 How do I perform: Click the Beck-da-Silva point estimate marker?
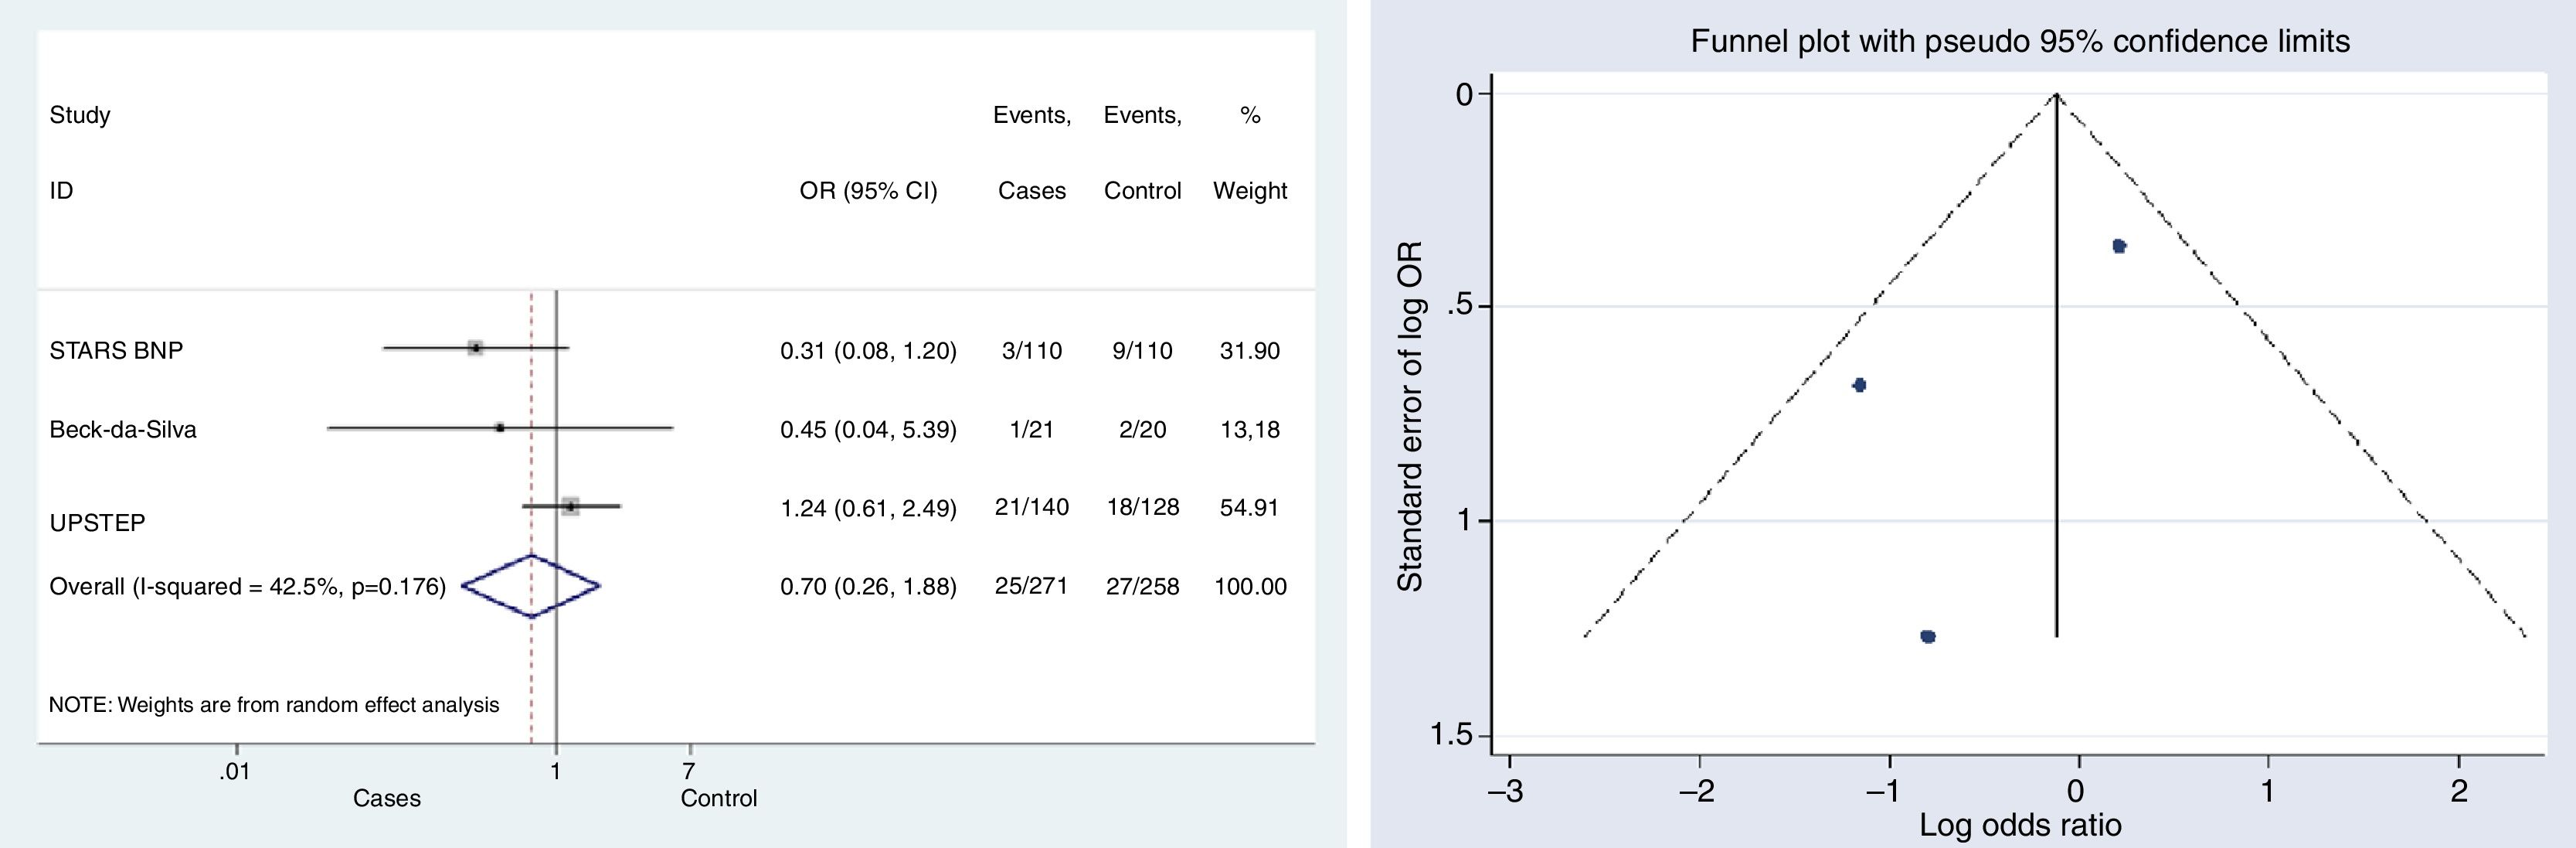coord(500,428)
